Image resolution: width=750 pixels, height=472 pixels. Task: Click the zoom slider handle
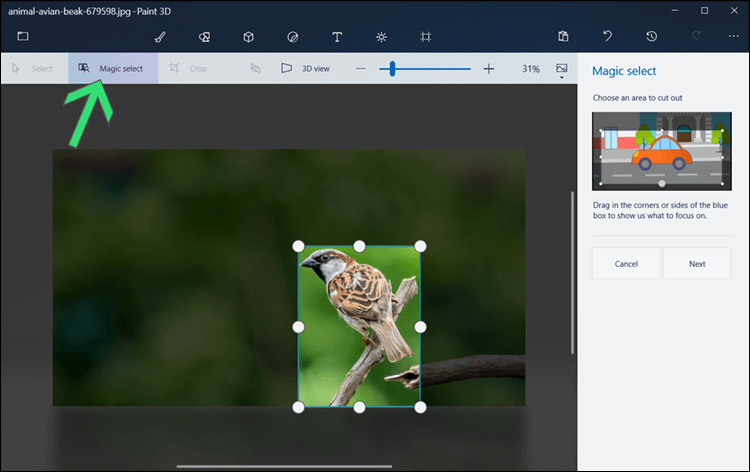(392, 69)
